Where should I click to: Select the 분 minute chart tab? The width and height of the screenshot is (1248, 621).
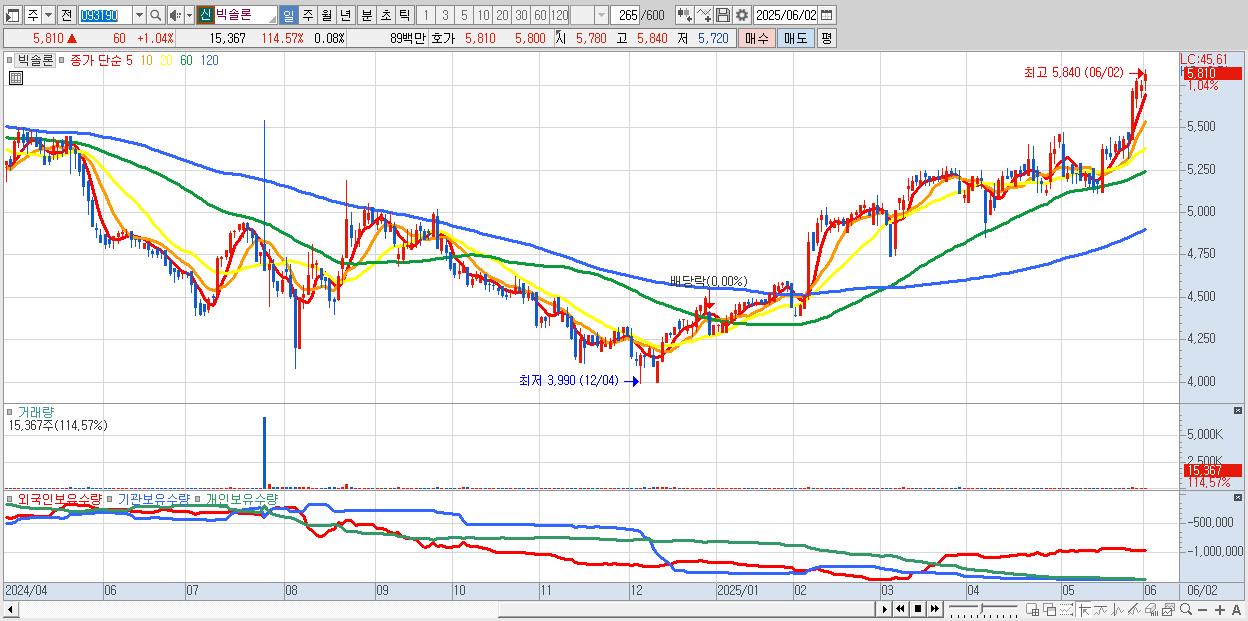pos(366,15)
